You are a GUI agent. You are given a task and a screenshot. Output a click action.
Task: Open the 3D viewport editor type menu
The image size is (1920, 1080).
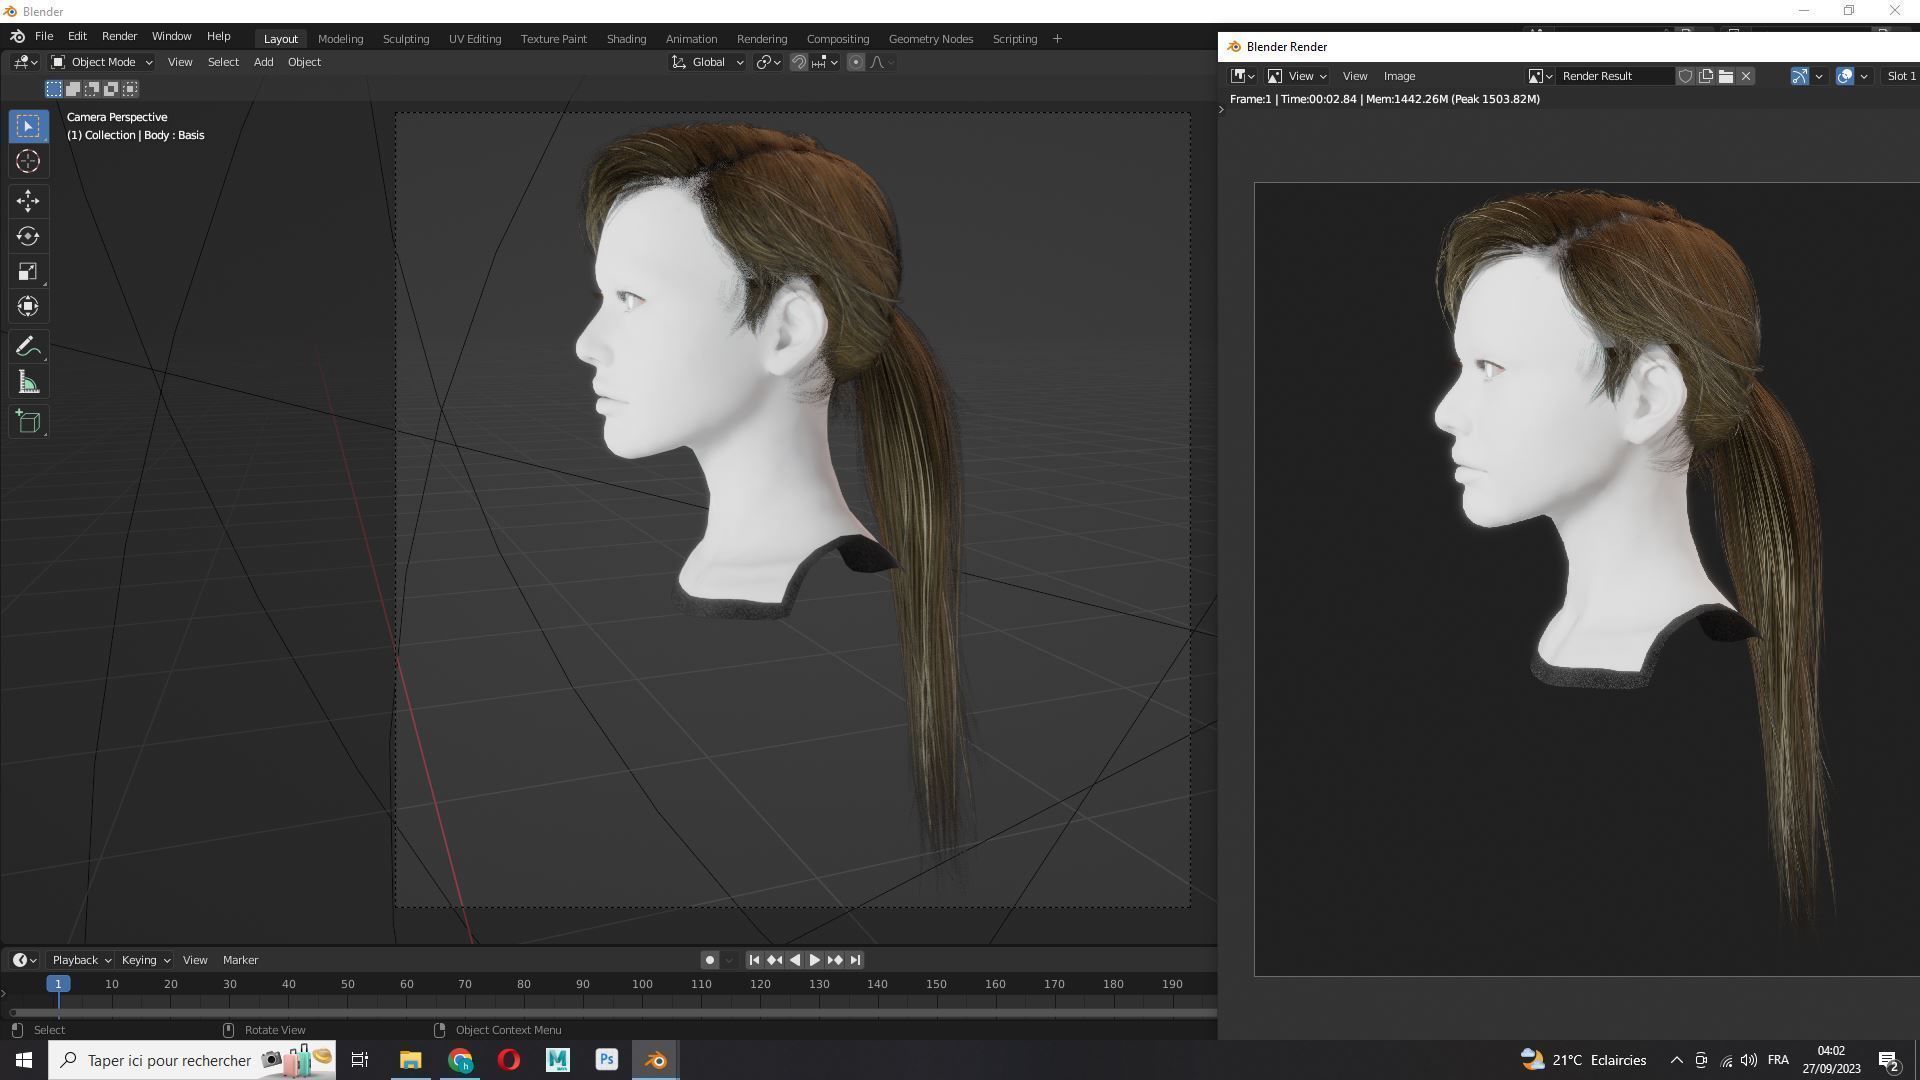25,62
